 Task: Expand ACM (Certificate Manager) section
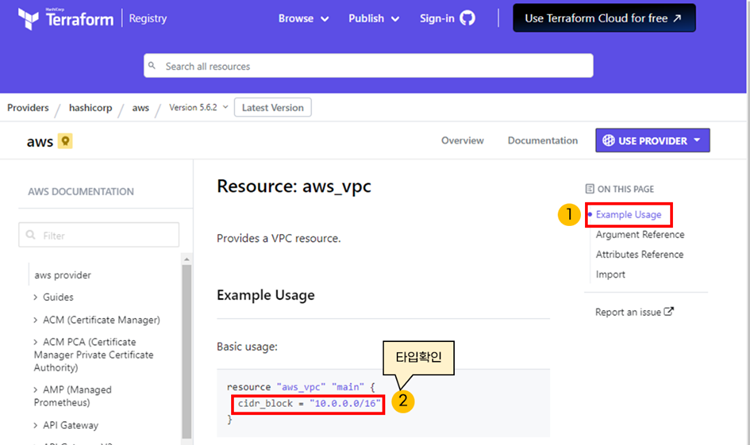pyautogui.click(x=35, y=320)
